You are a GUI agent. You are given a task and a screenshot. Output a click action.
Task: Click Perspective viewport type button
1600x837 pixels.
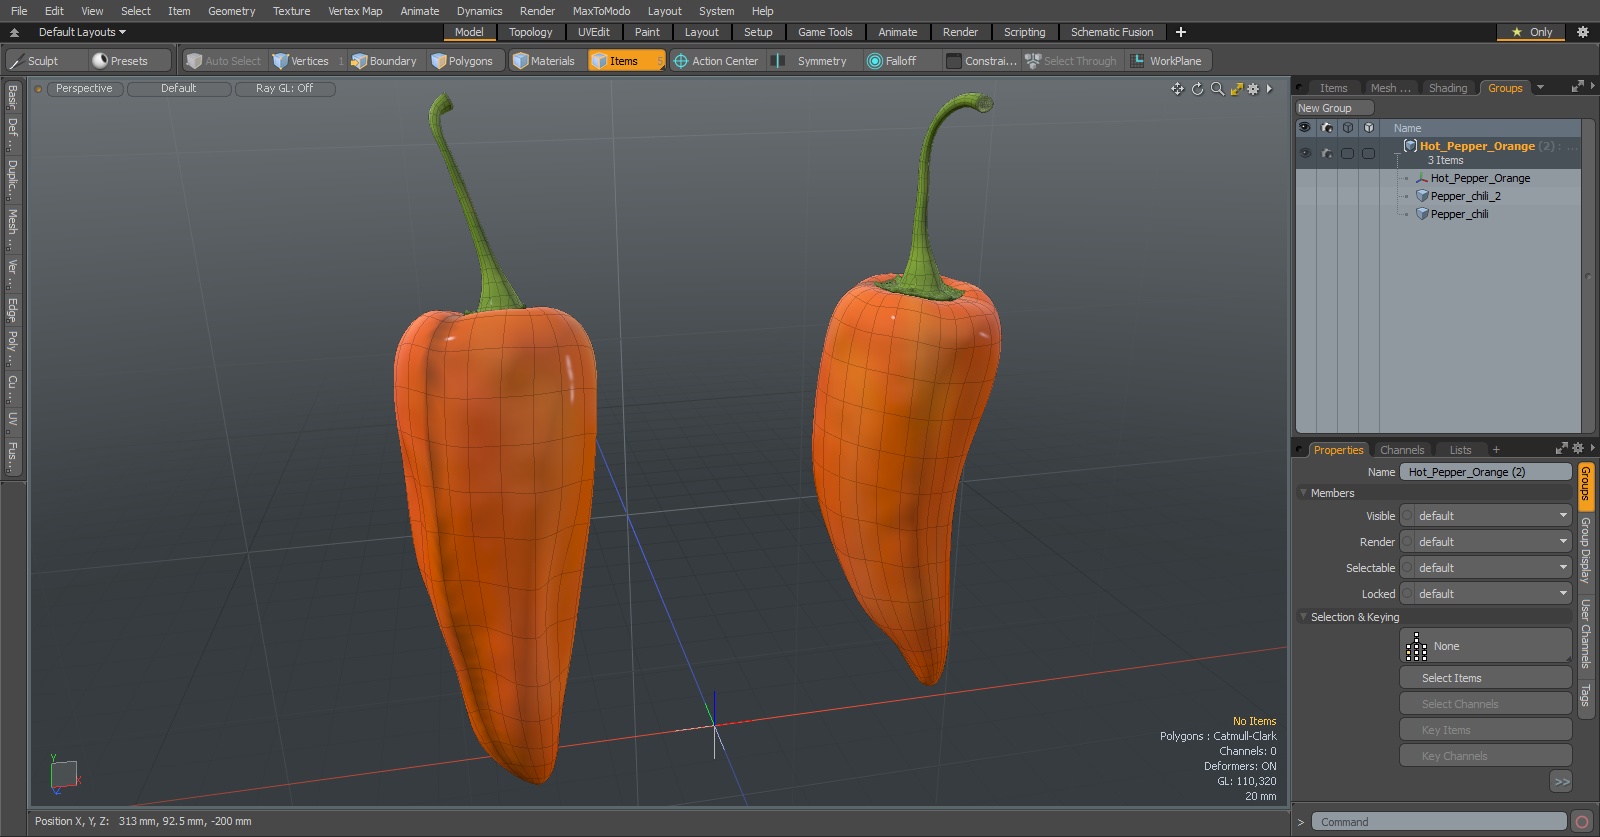pyautogui.click(x=84, y=89)
